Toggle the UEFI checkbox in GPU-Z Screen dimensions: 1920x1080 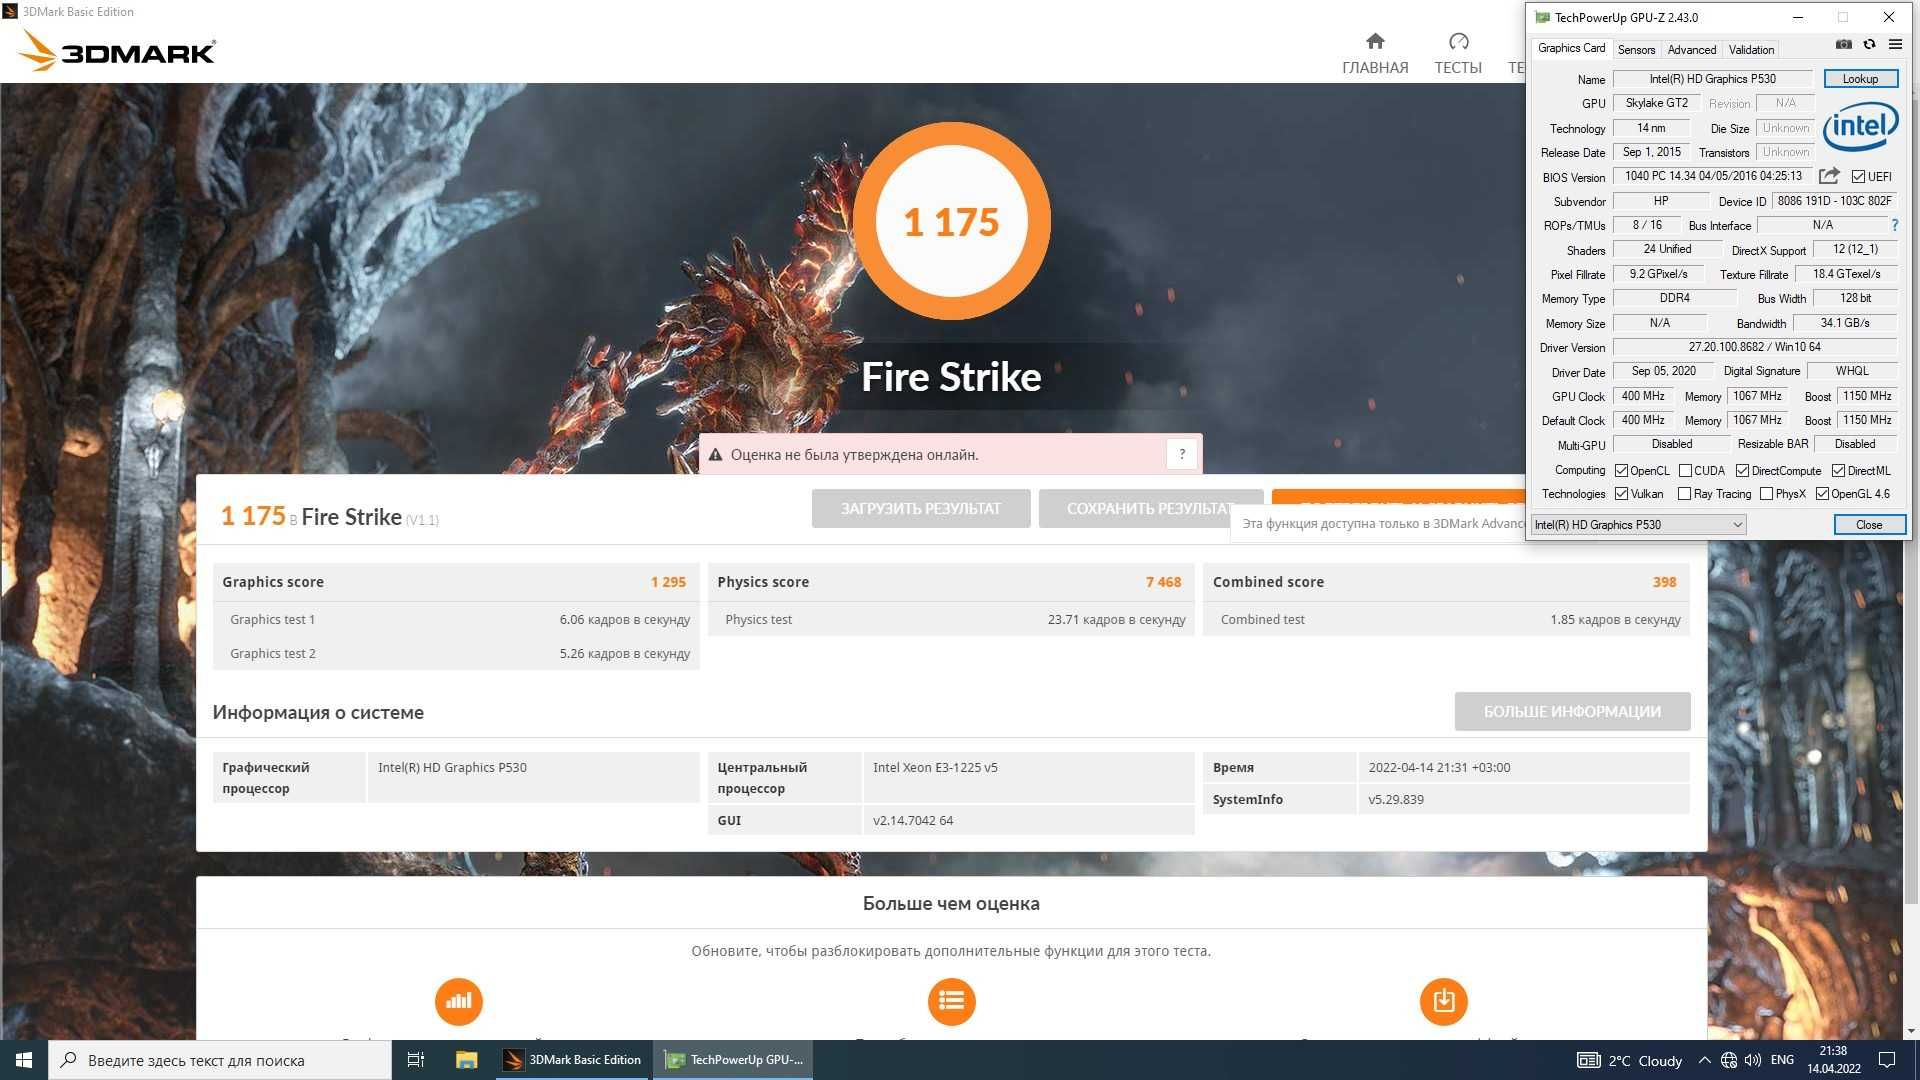coord(1858,177)
